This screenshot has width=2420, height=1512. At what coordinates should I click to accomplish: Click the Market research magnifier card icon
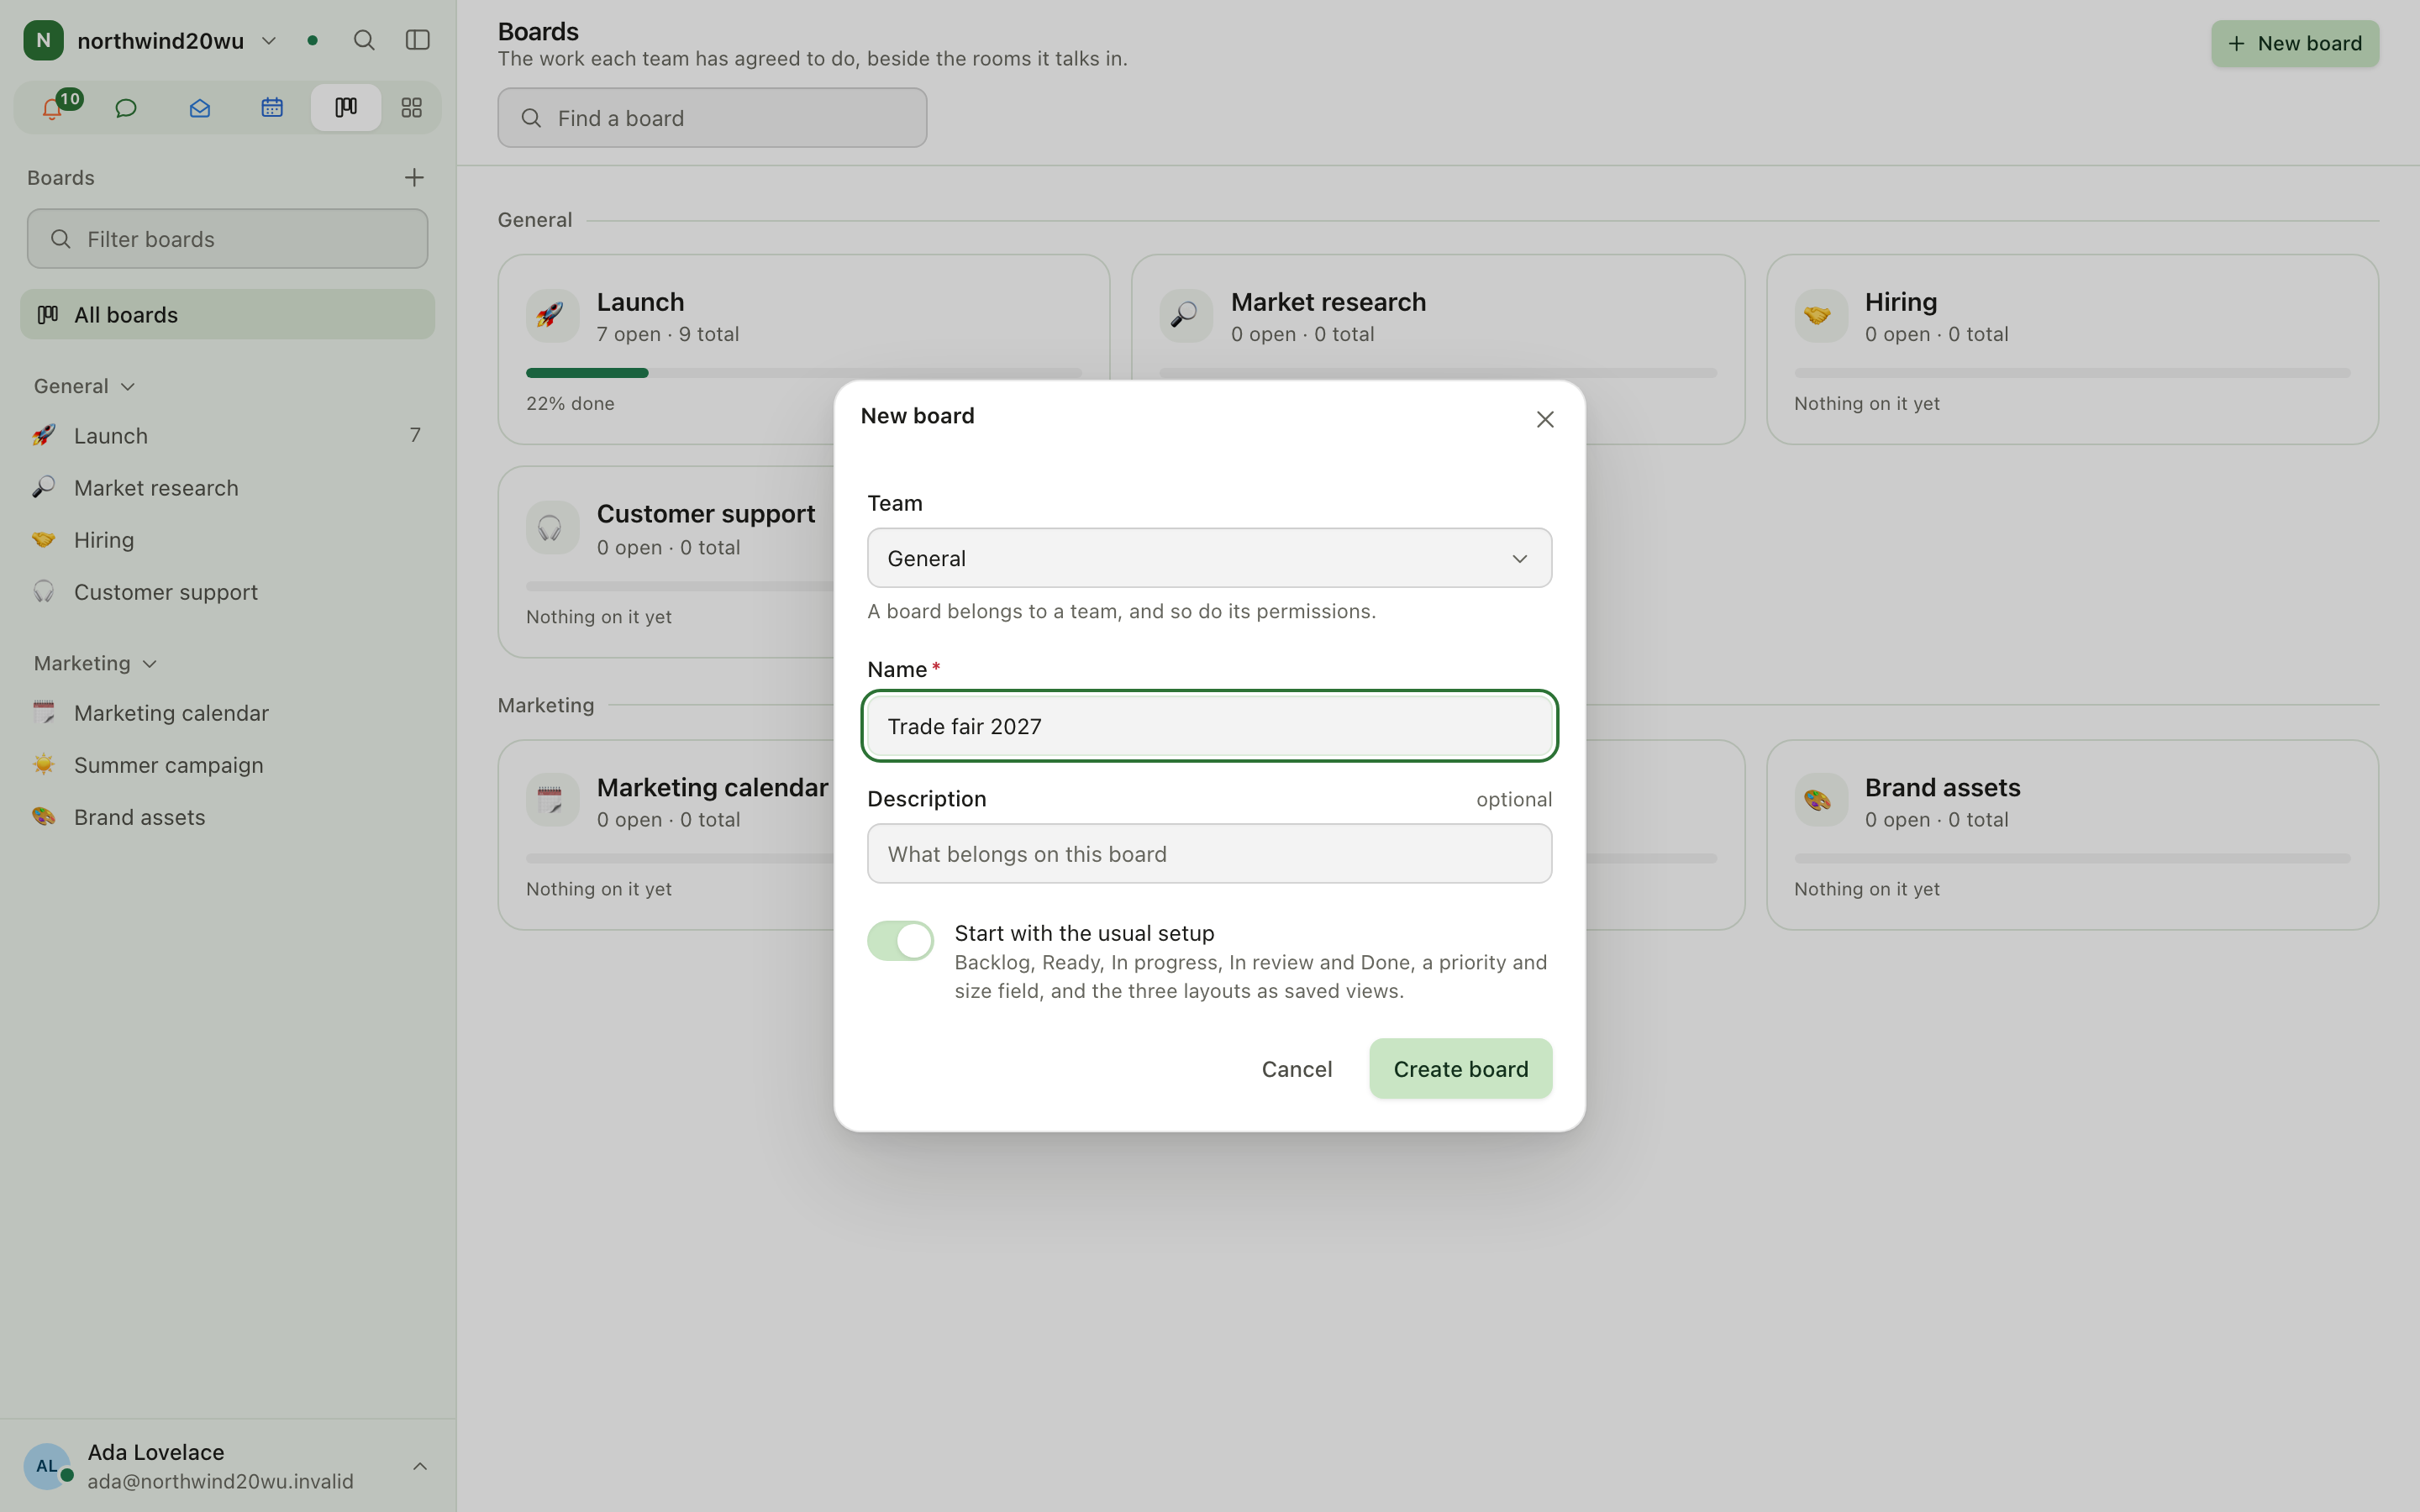tap(1186, 316)
